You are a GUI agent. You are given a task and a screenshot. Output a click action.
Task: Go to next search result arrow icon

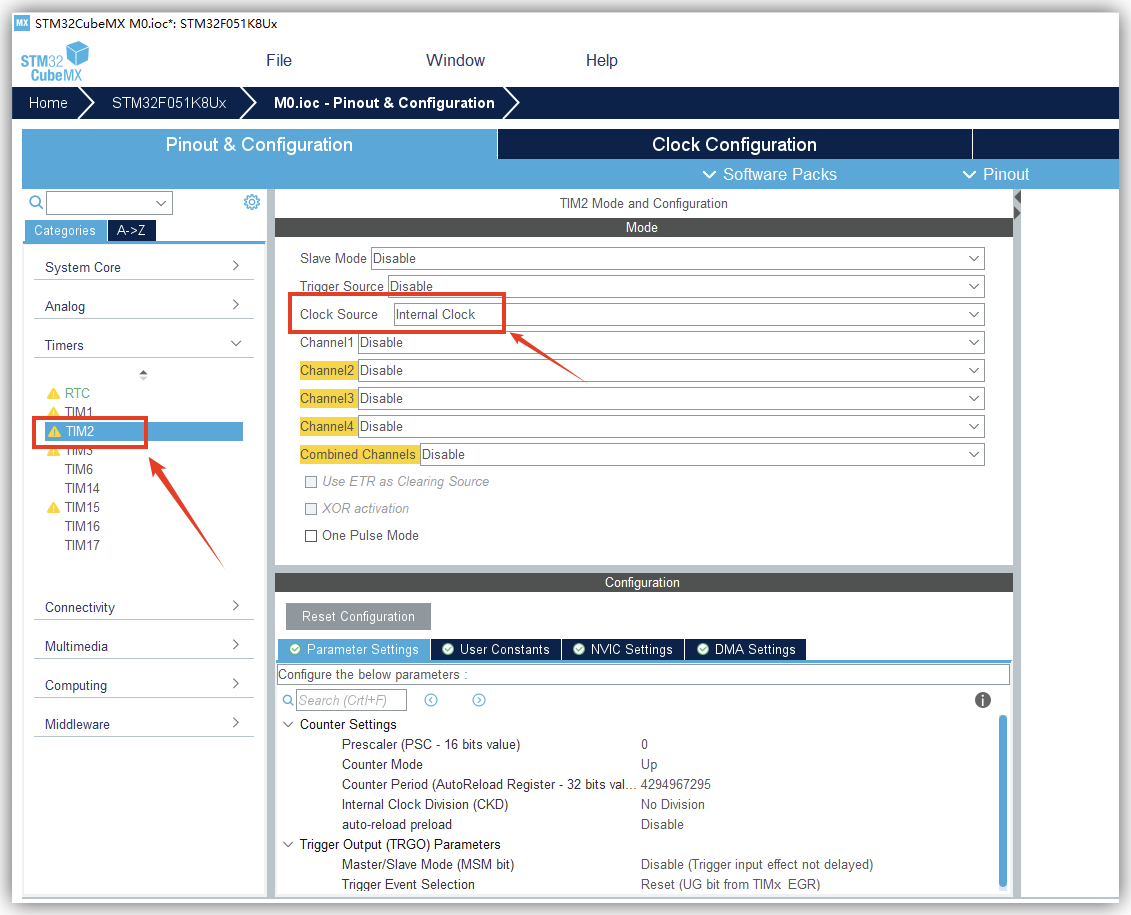[x=479, y=700]
